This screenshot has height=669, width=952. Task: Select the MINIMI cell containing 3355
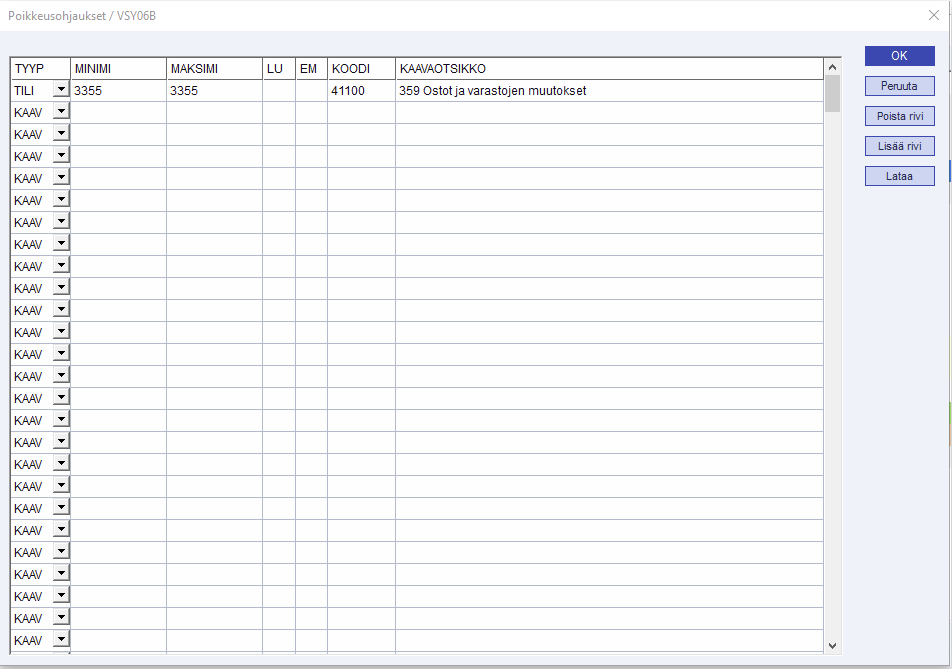pyautogui.click(x=118, y=91)
